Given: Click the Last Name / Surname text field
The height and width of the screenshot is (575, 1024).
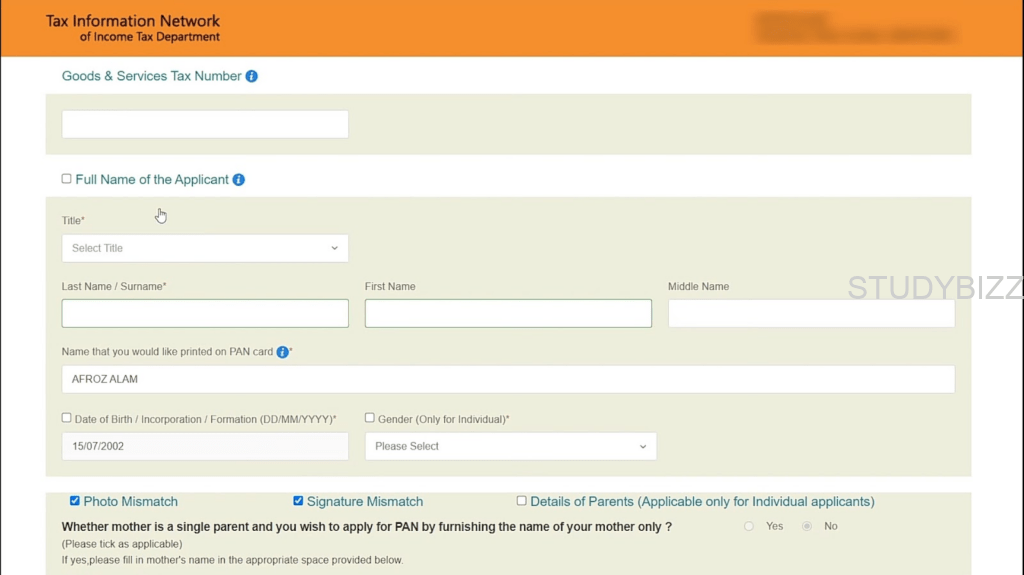Looking at the screenshot, I should [205, 313].
